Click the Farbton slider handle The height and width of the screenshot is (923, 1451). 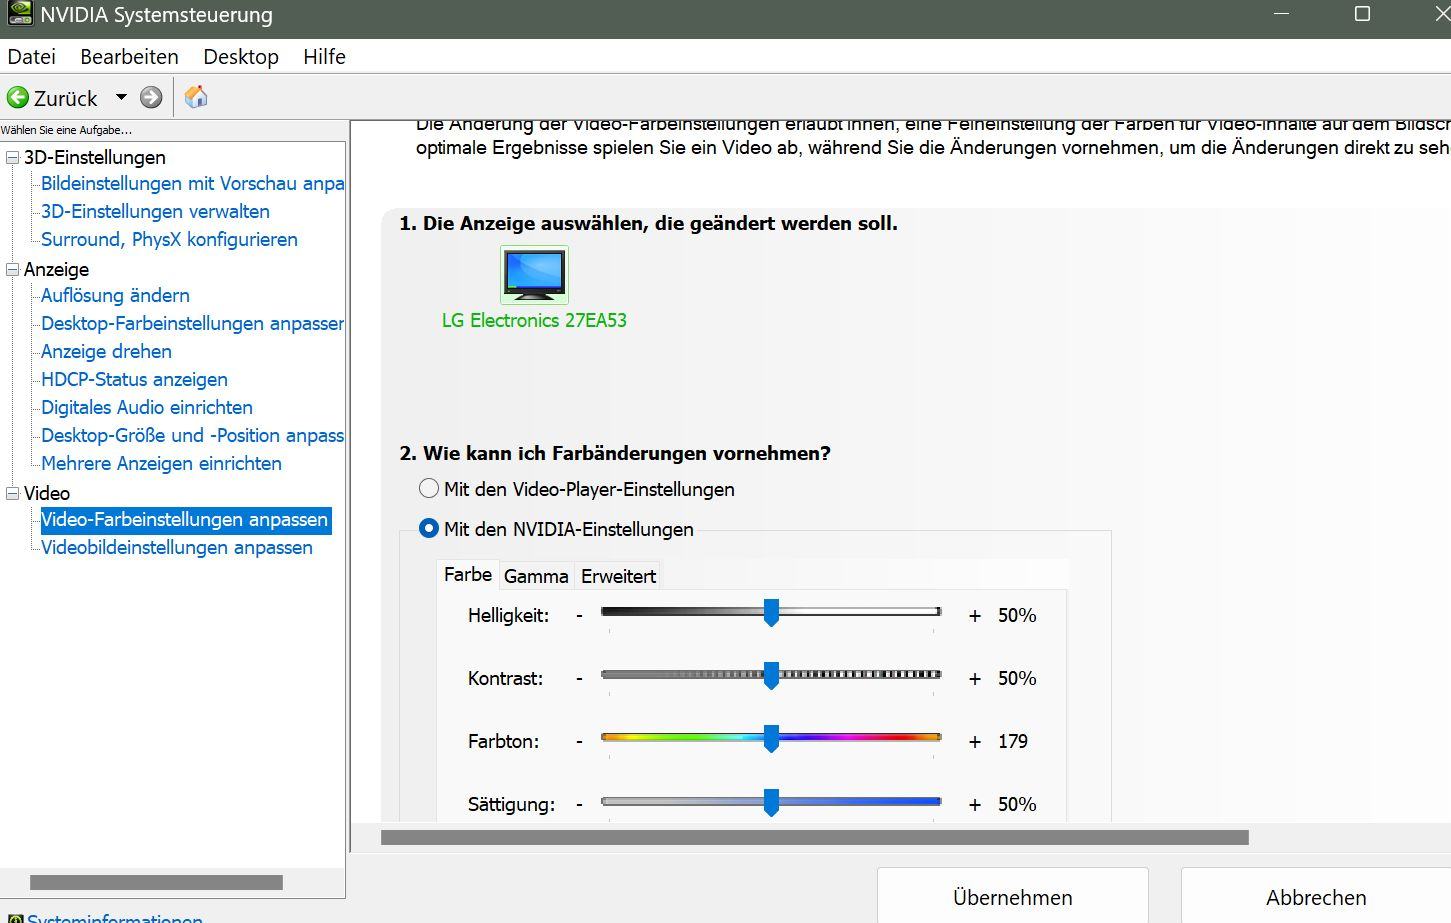(x=771, y=739)
